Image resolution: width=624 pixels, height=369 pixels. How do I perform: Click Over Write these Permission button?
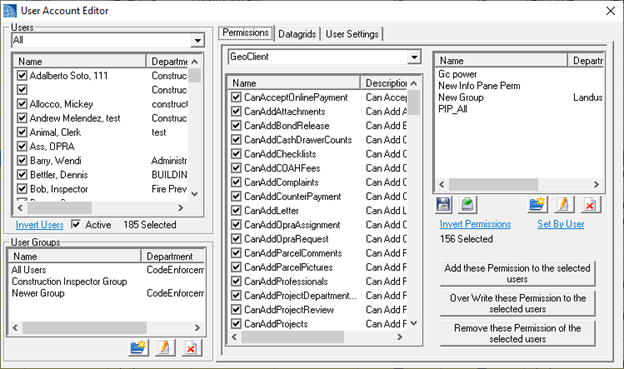517,303
